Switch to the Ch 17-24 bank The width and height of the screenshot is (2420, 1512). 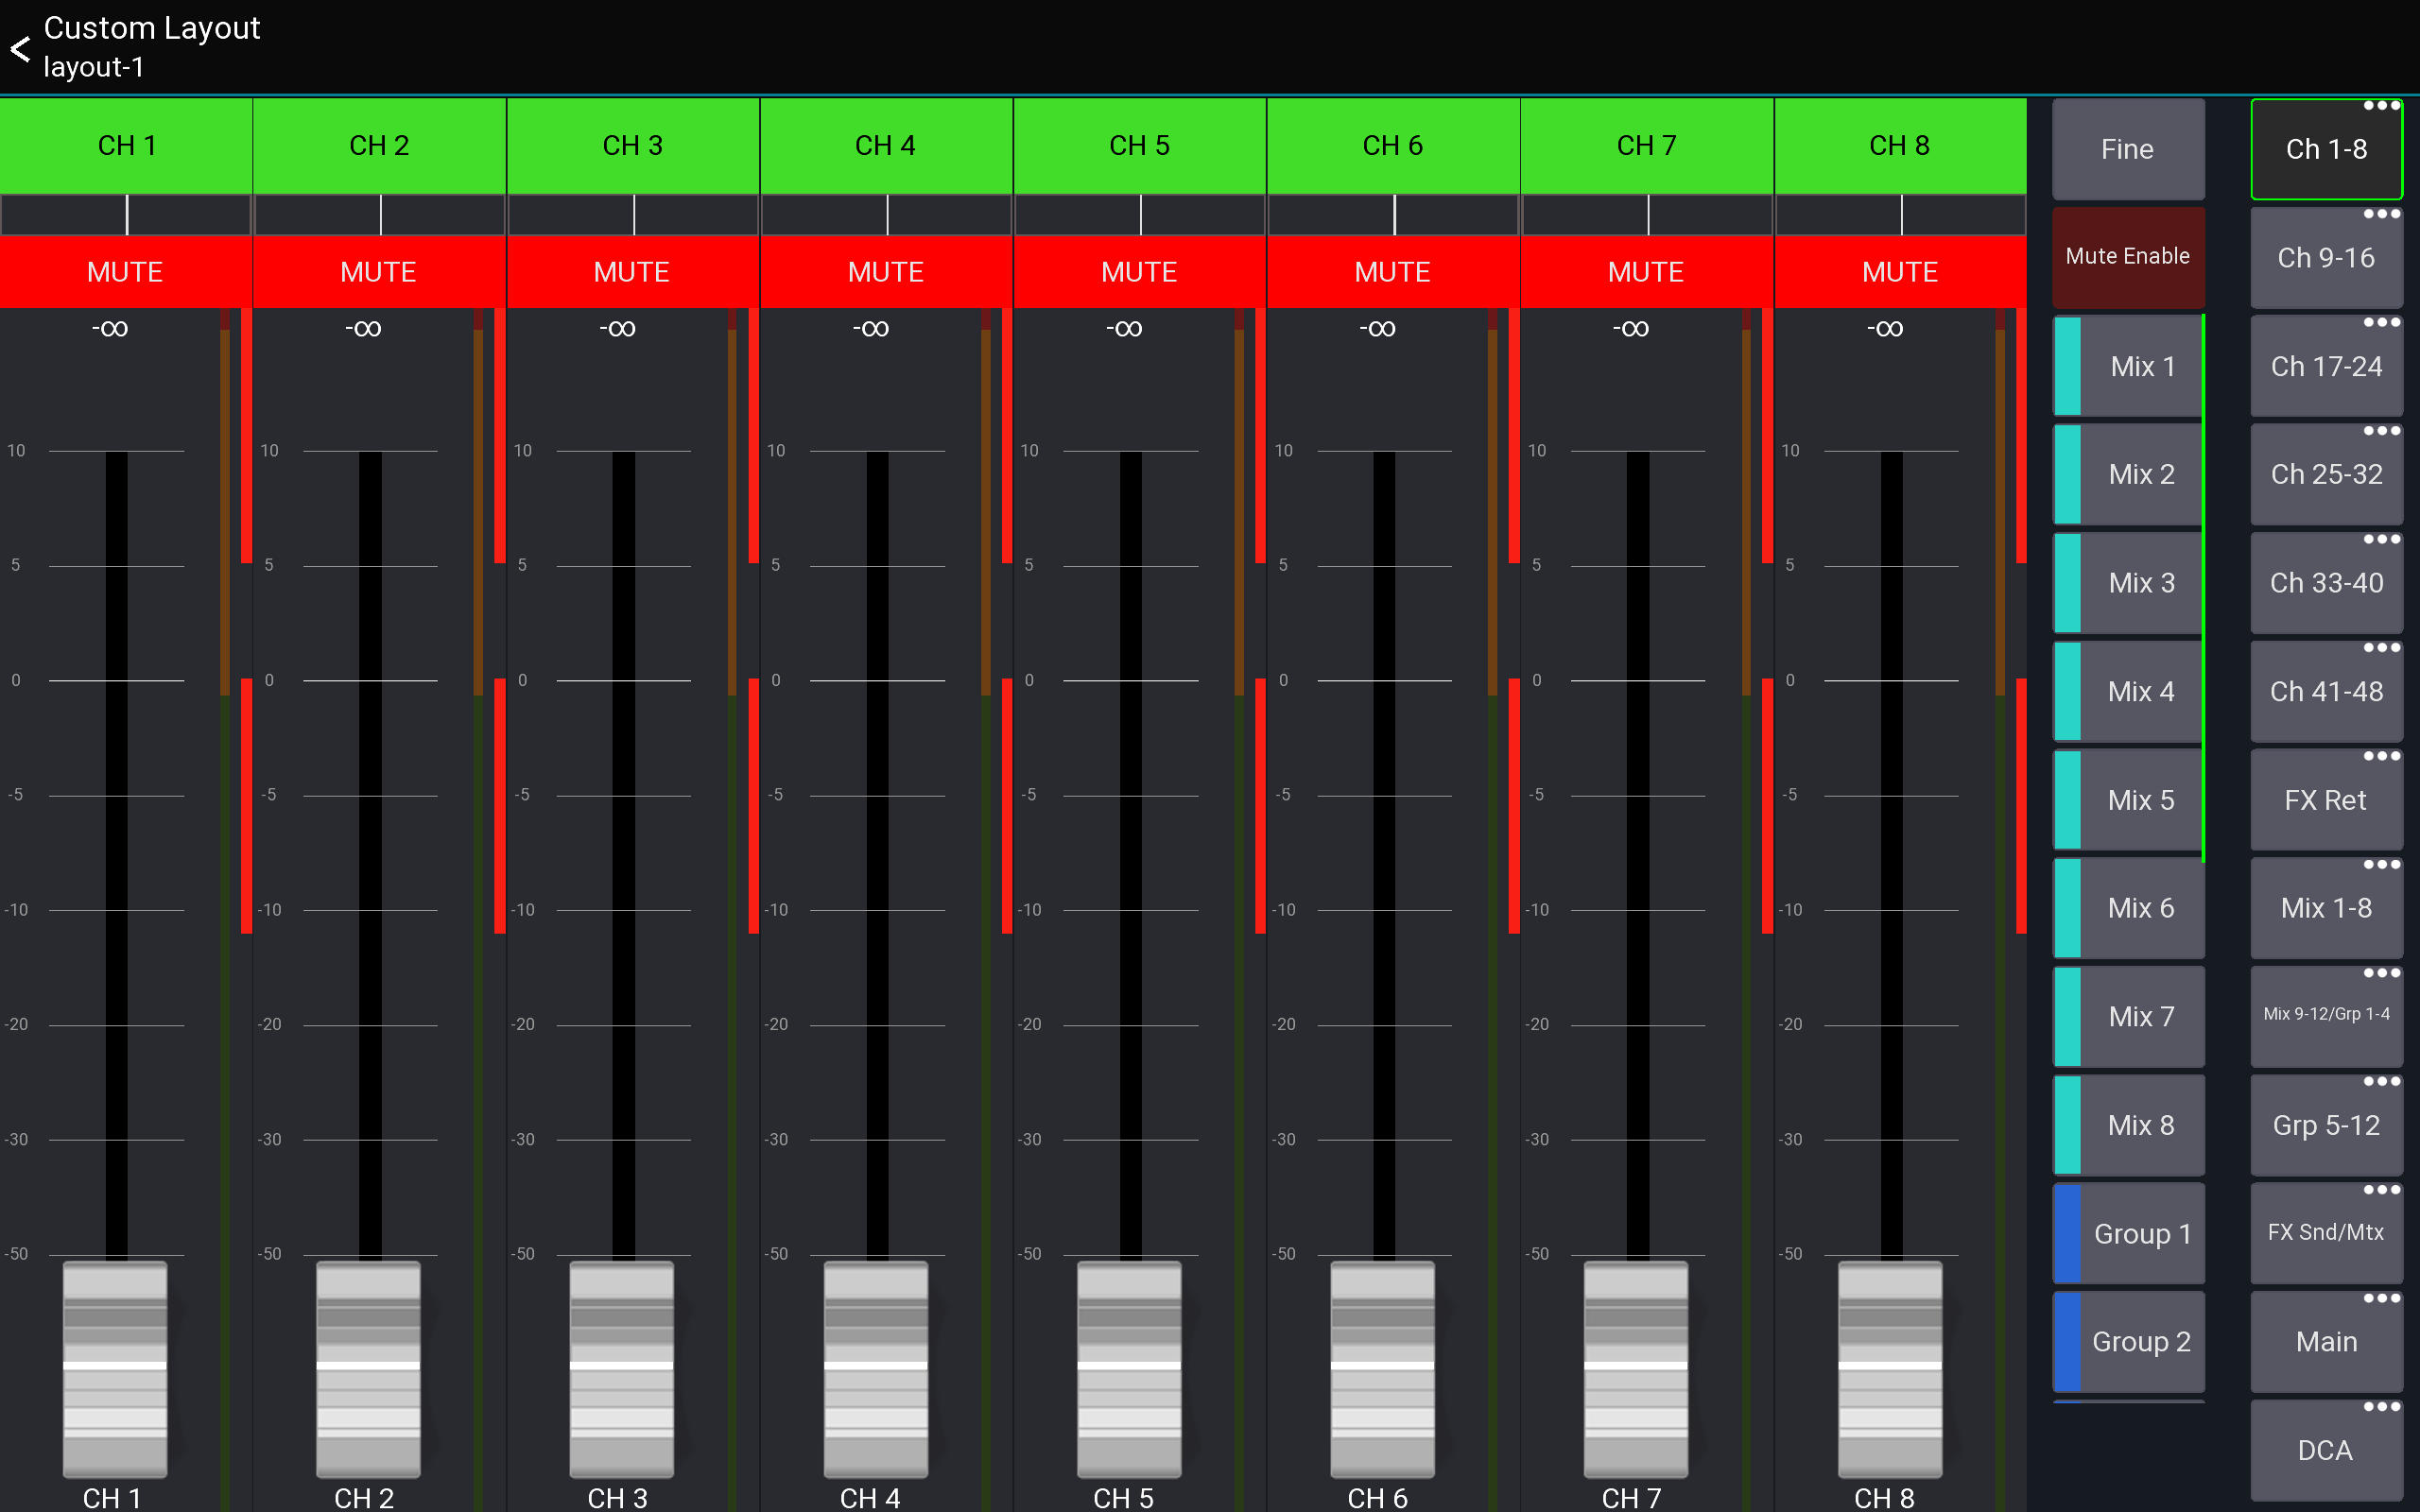coord(2327,365)
